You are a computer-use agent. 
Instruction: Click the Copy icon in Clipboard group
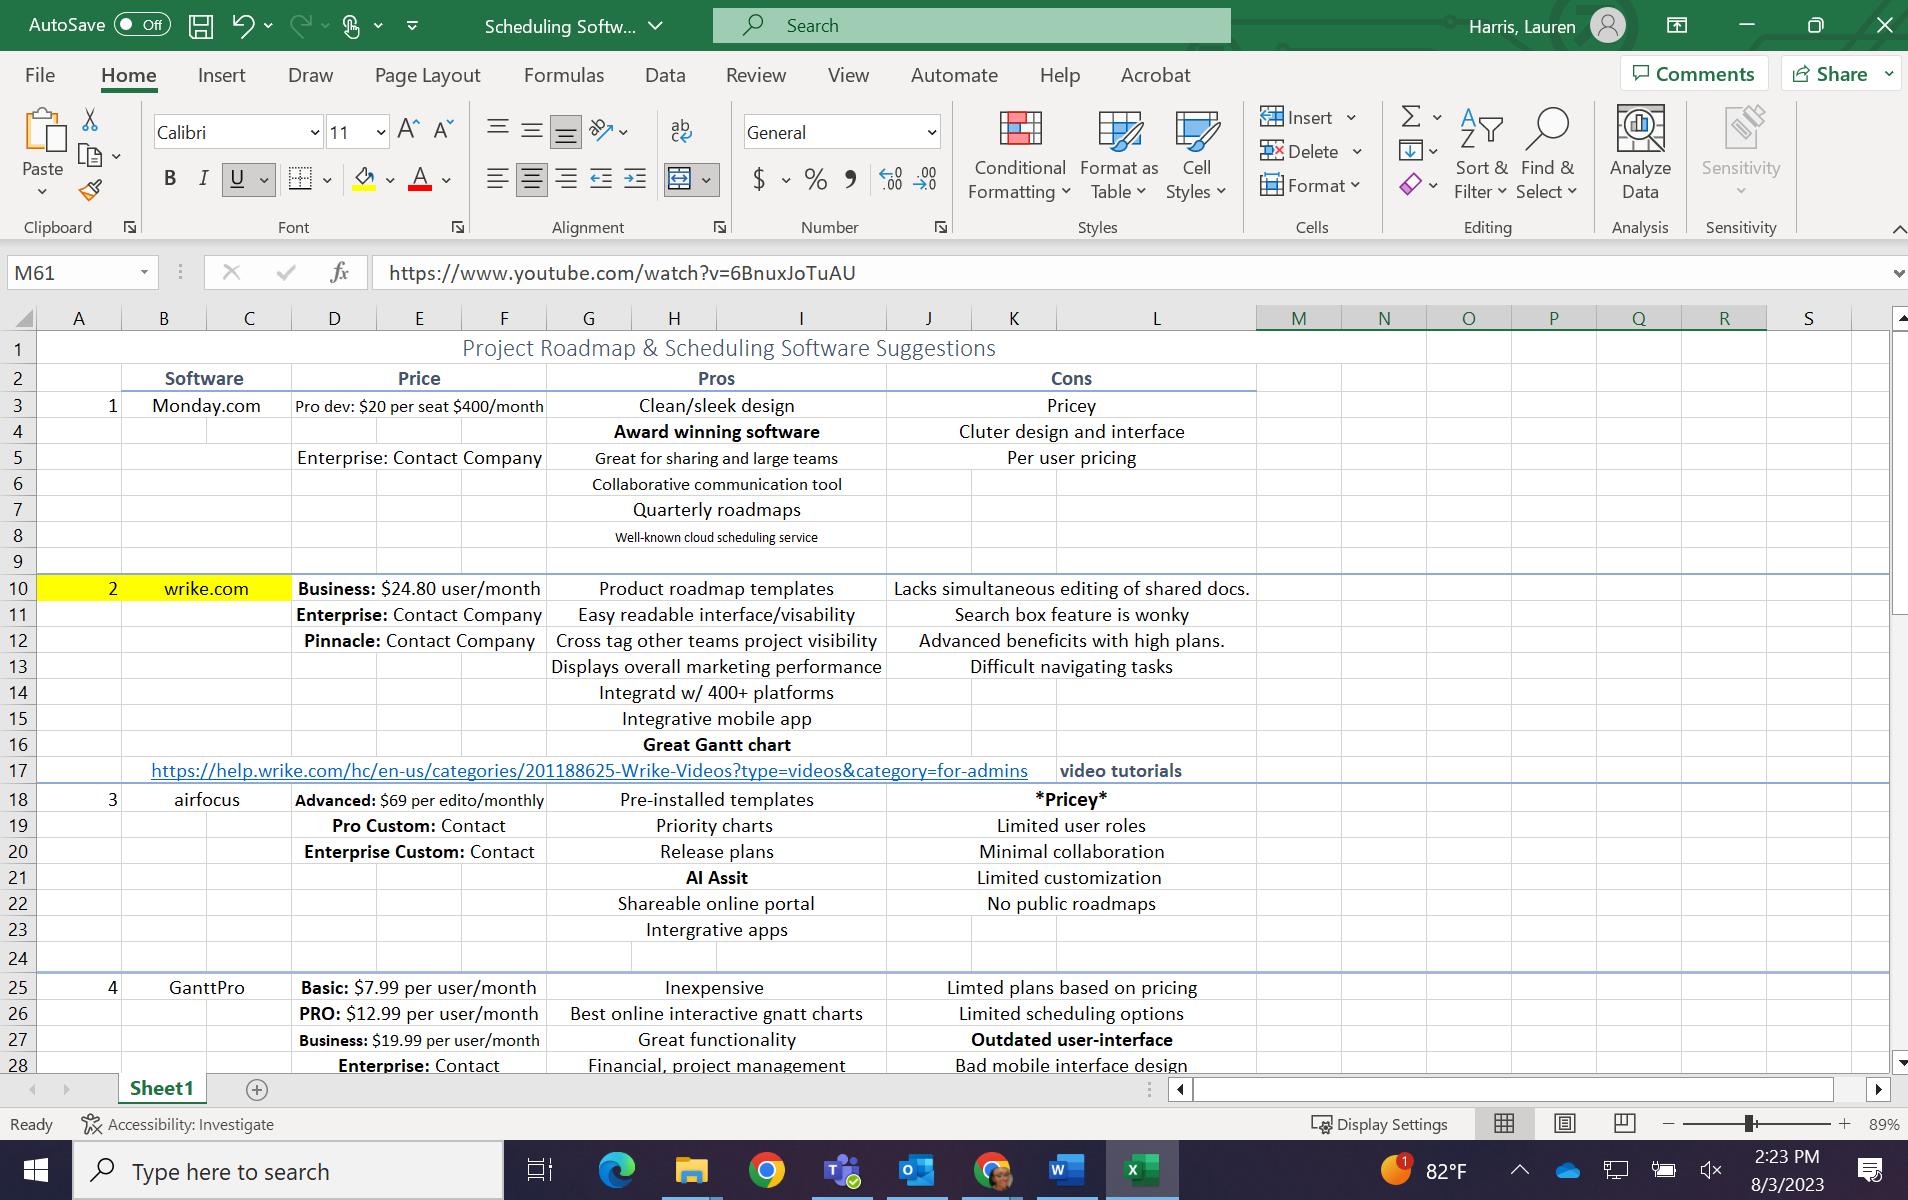(90, 156)
